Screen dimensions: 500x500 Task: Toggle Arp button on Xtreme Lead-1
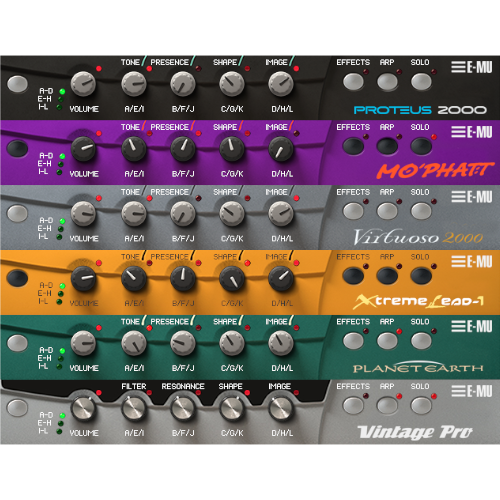387,276
